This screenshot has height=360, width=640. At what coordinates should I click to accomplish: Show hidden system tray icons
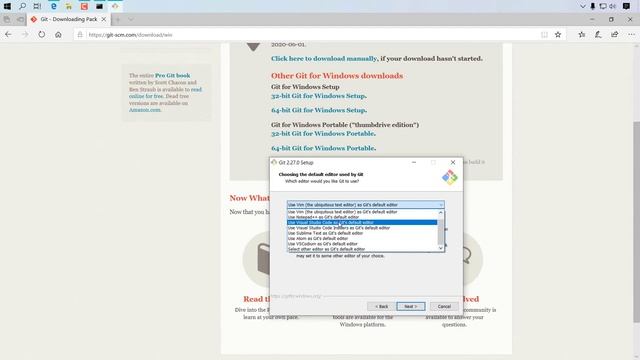tap(582, 6)
